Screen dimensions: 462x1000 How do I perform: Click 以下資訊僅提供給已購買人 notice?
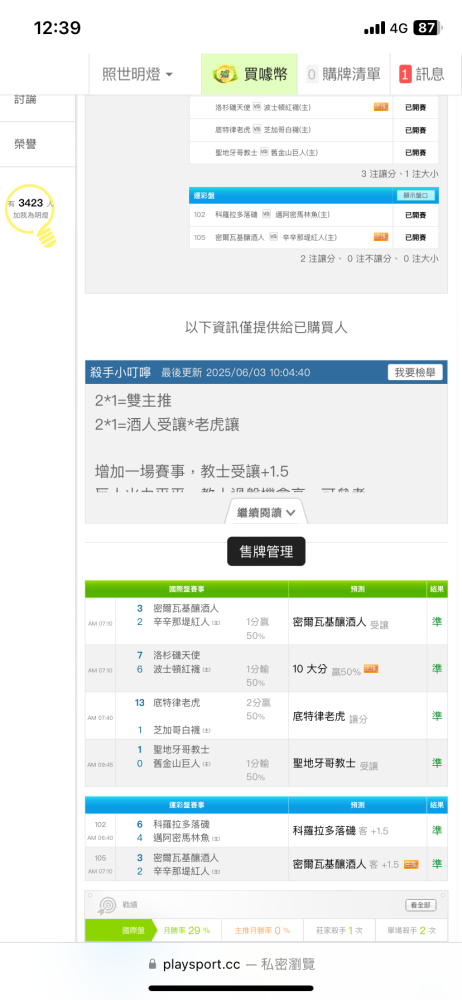[266, 328]
